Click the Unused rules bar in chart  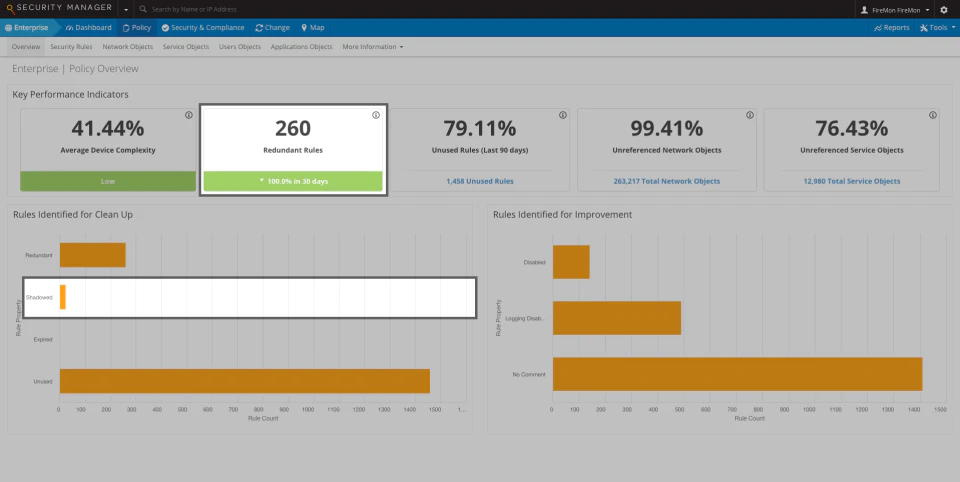pyautogui.click(x=245, y=381)
